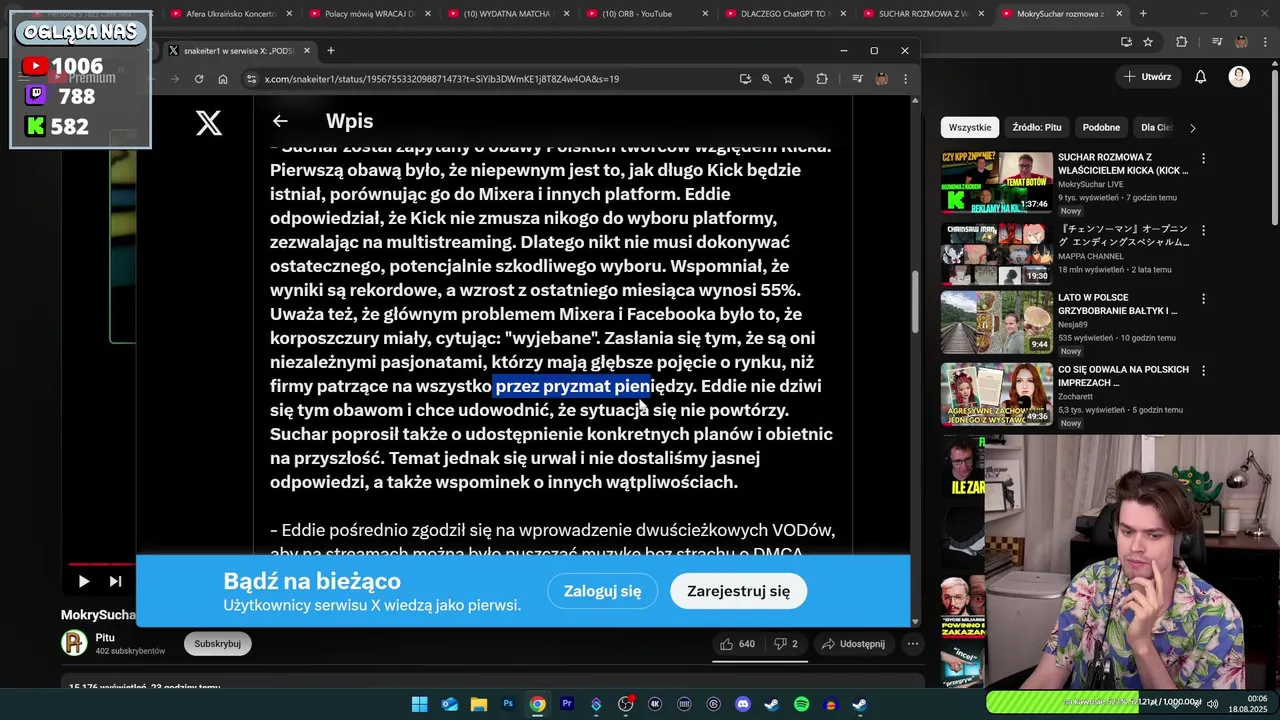Open Spotify from the taskbar
The image size is (1280, 720).
[801, 704]
